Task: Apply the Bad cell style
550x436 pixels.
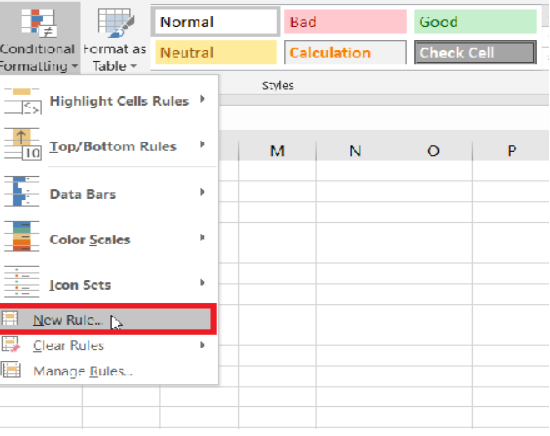Action: pyautogui.click(x=345, y=22)
